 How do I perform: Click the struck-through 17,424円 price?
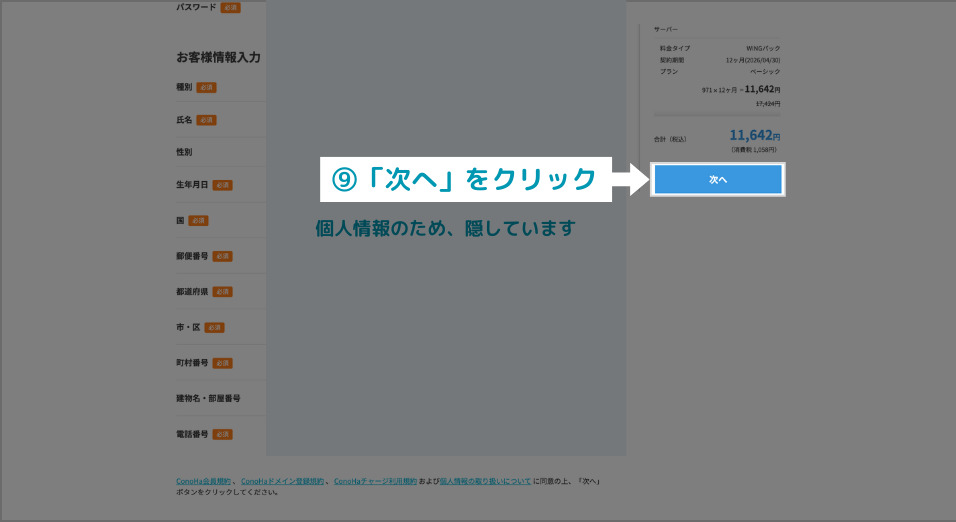coord(768,104)
